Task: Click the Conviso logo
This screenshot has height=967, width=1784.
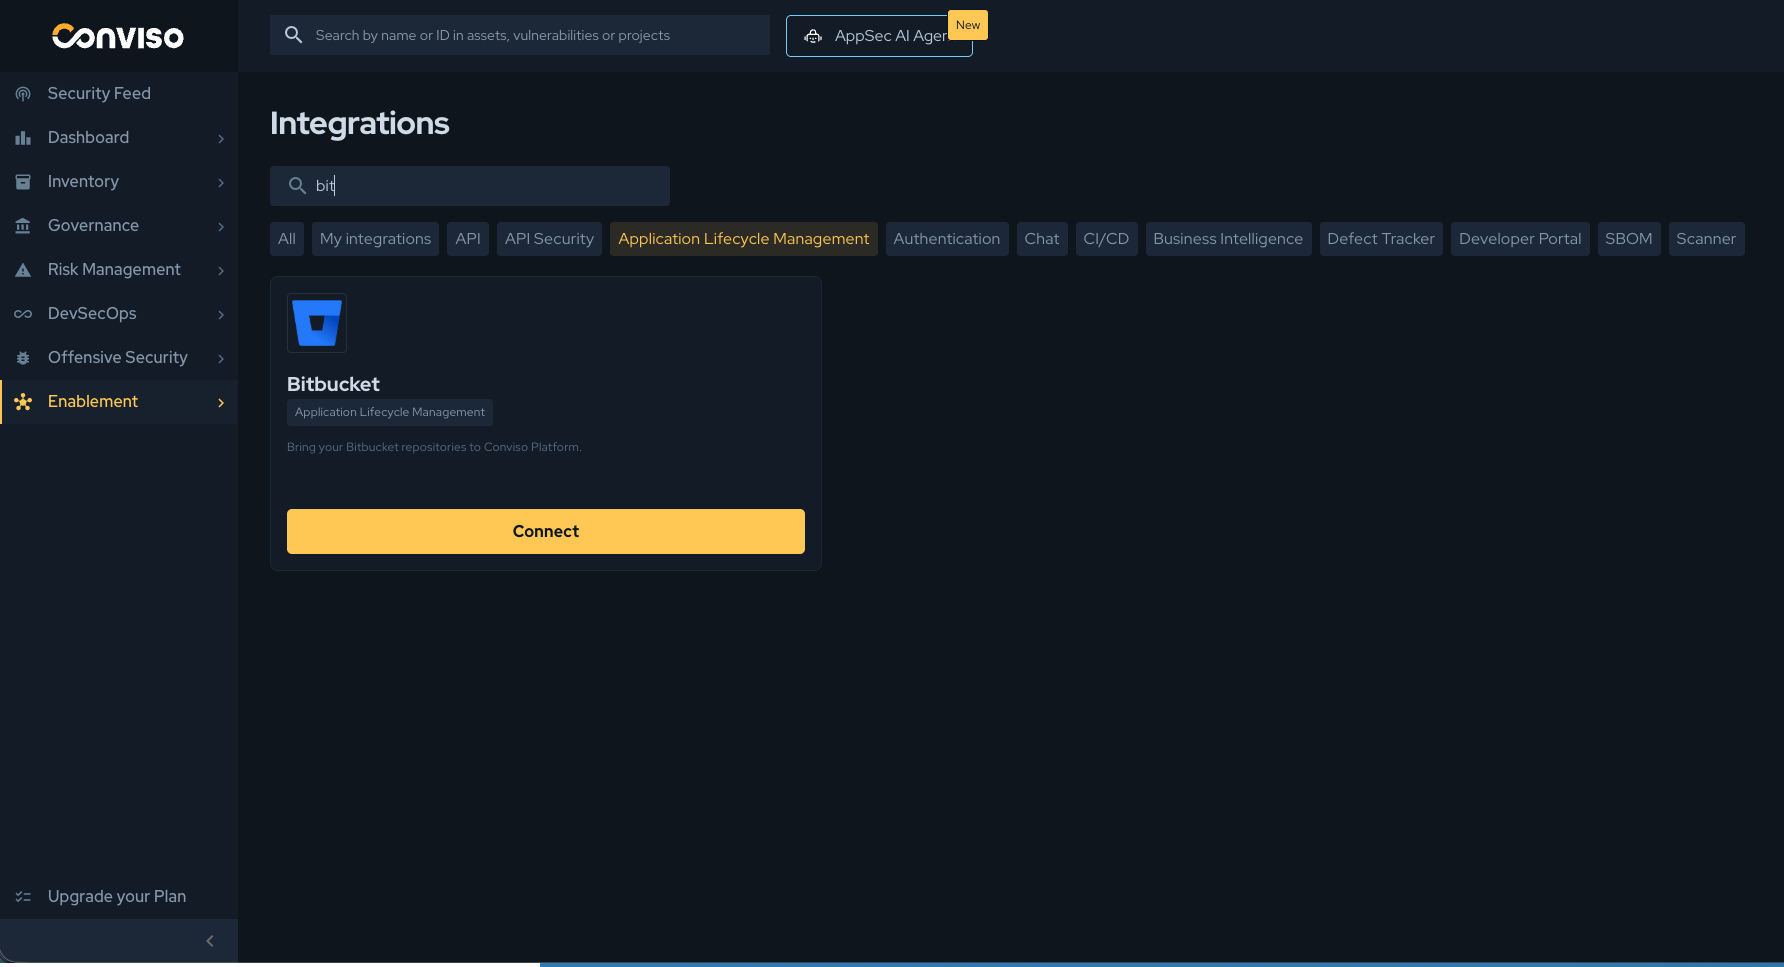Action: tap(118, 36)
